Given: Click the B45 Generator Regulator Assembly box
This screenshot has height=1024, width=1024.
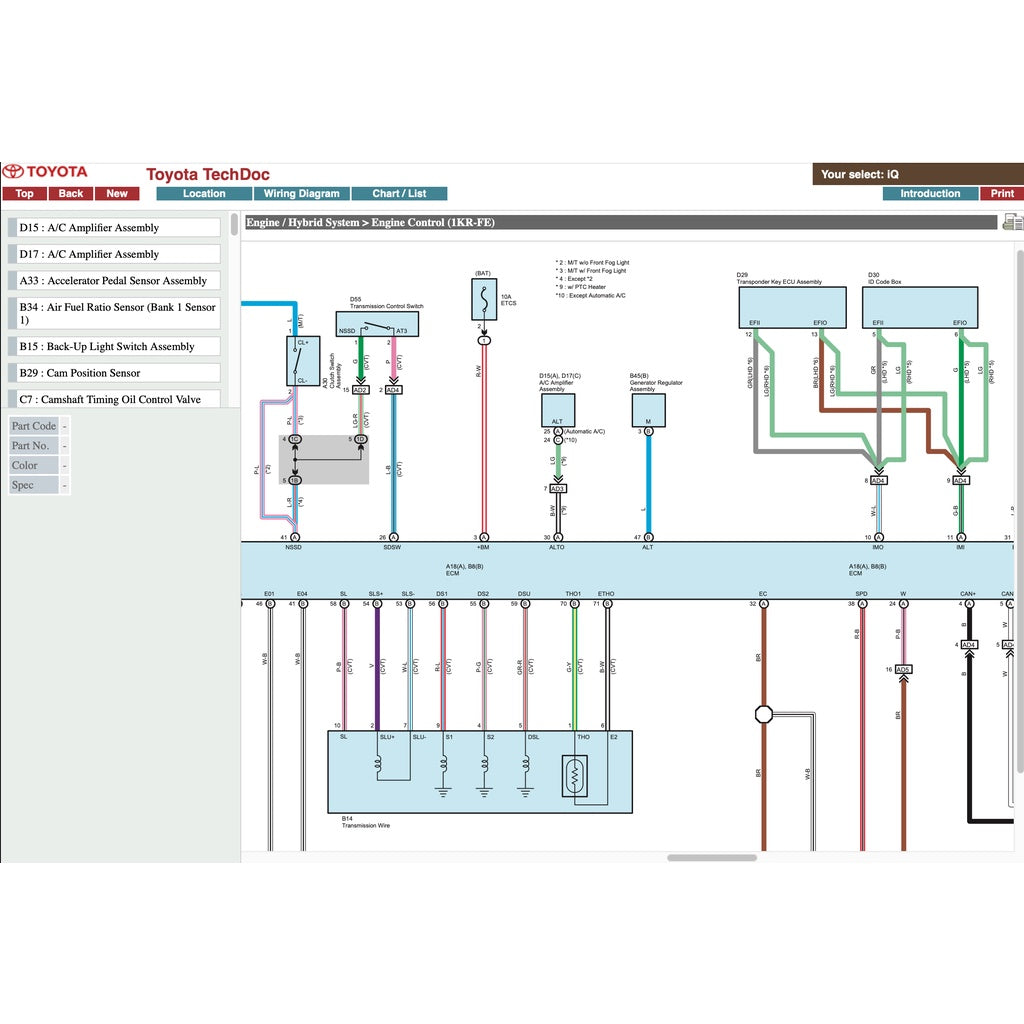Looking at the screenshot, I should [x=648, y=409].
